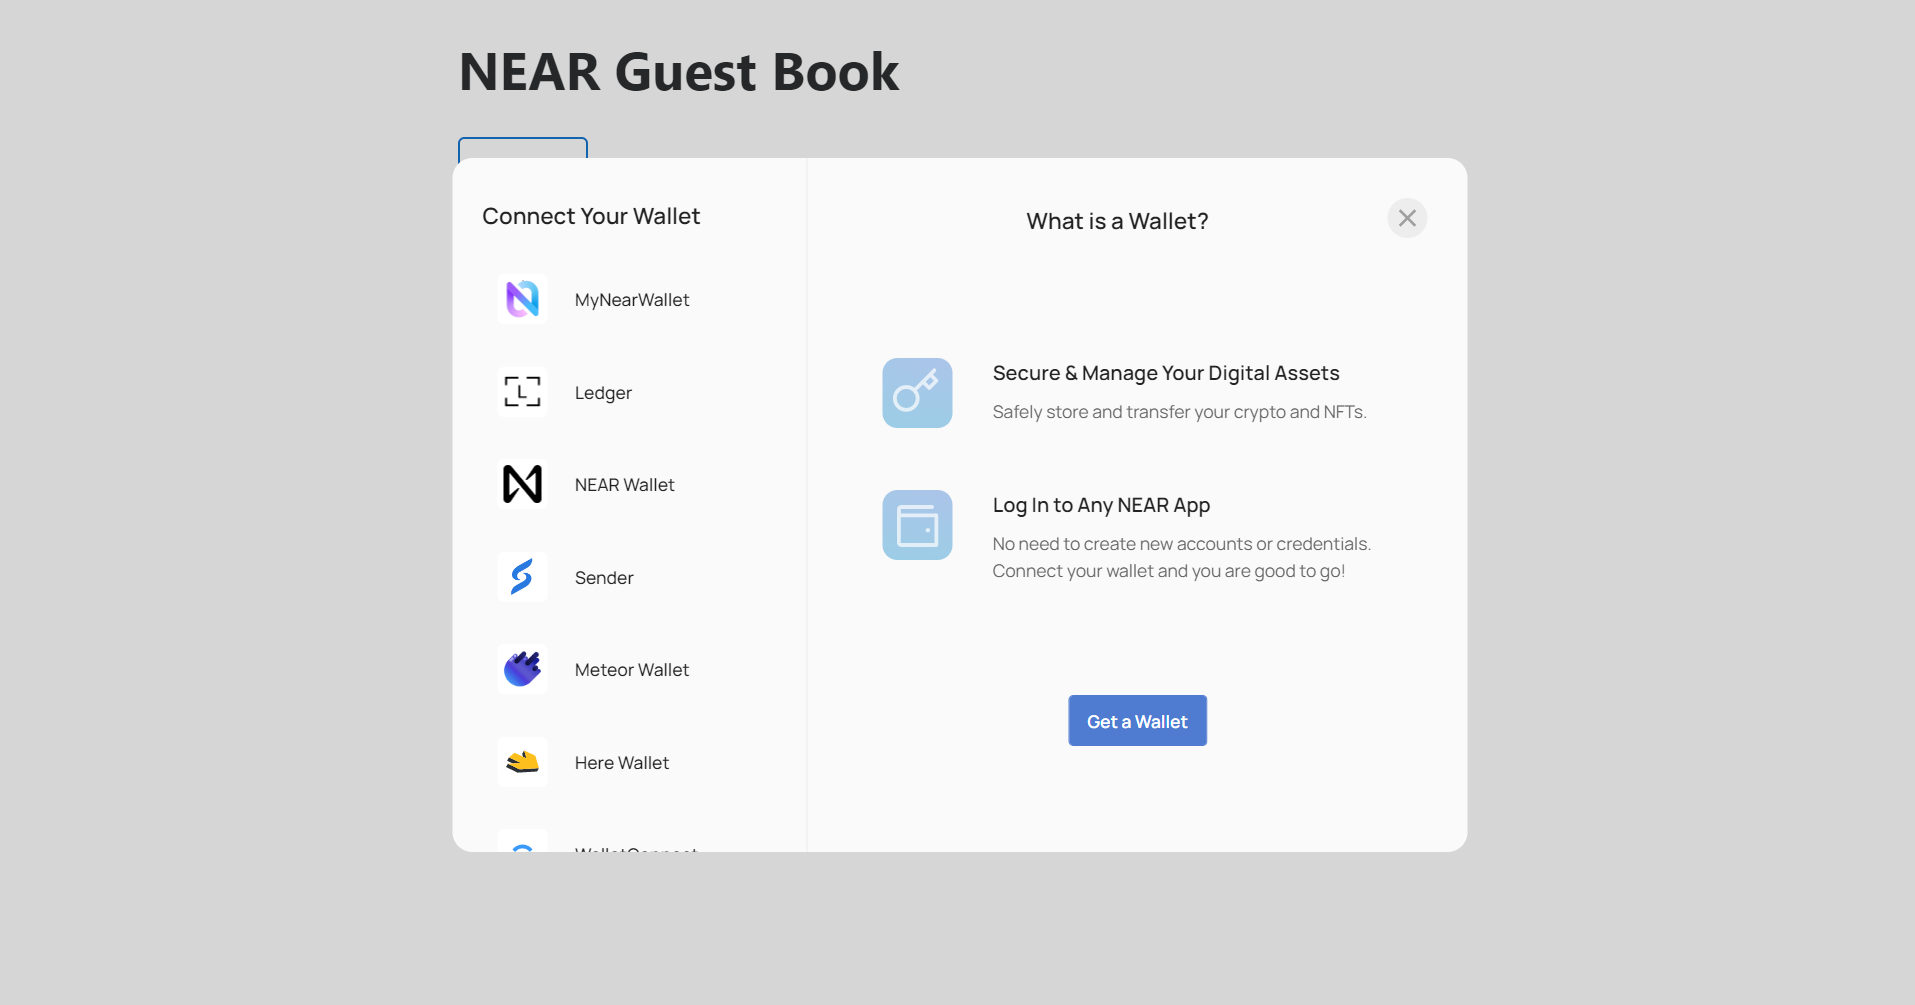Select the Here Wallet label
This screenshot has width=1915, height=1005.
coord(622,763)
